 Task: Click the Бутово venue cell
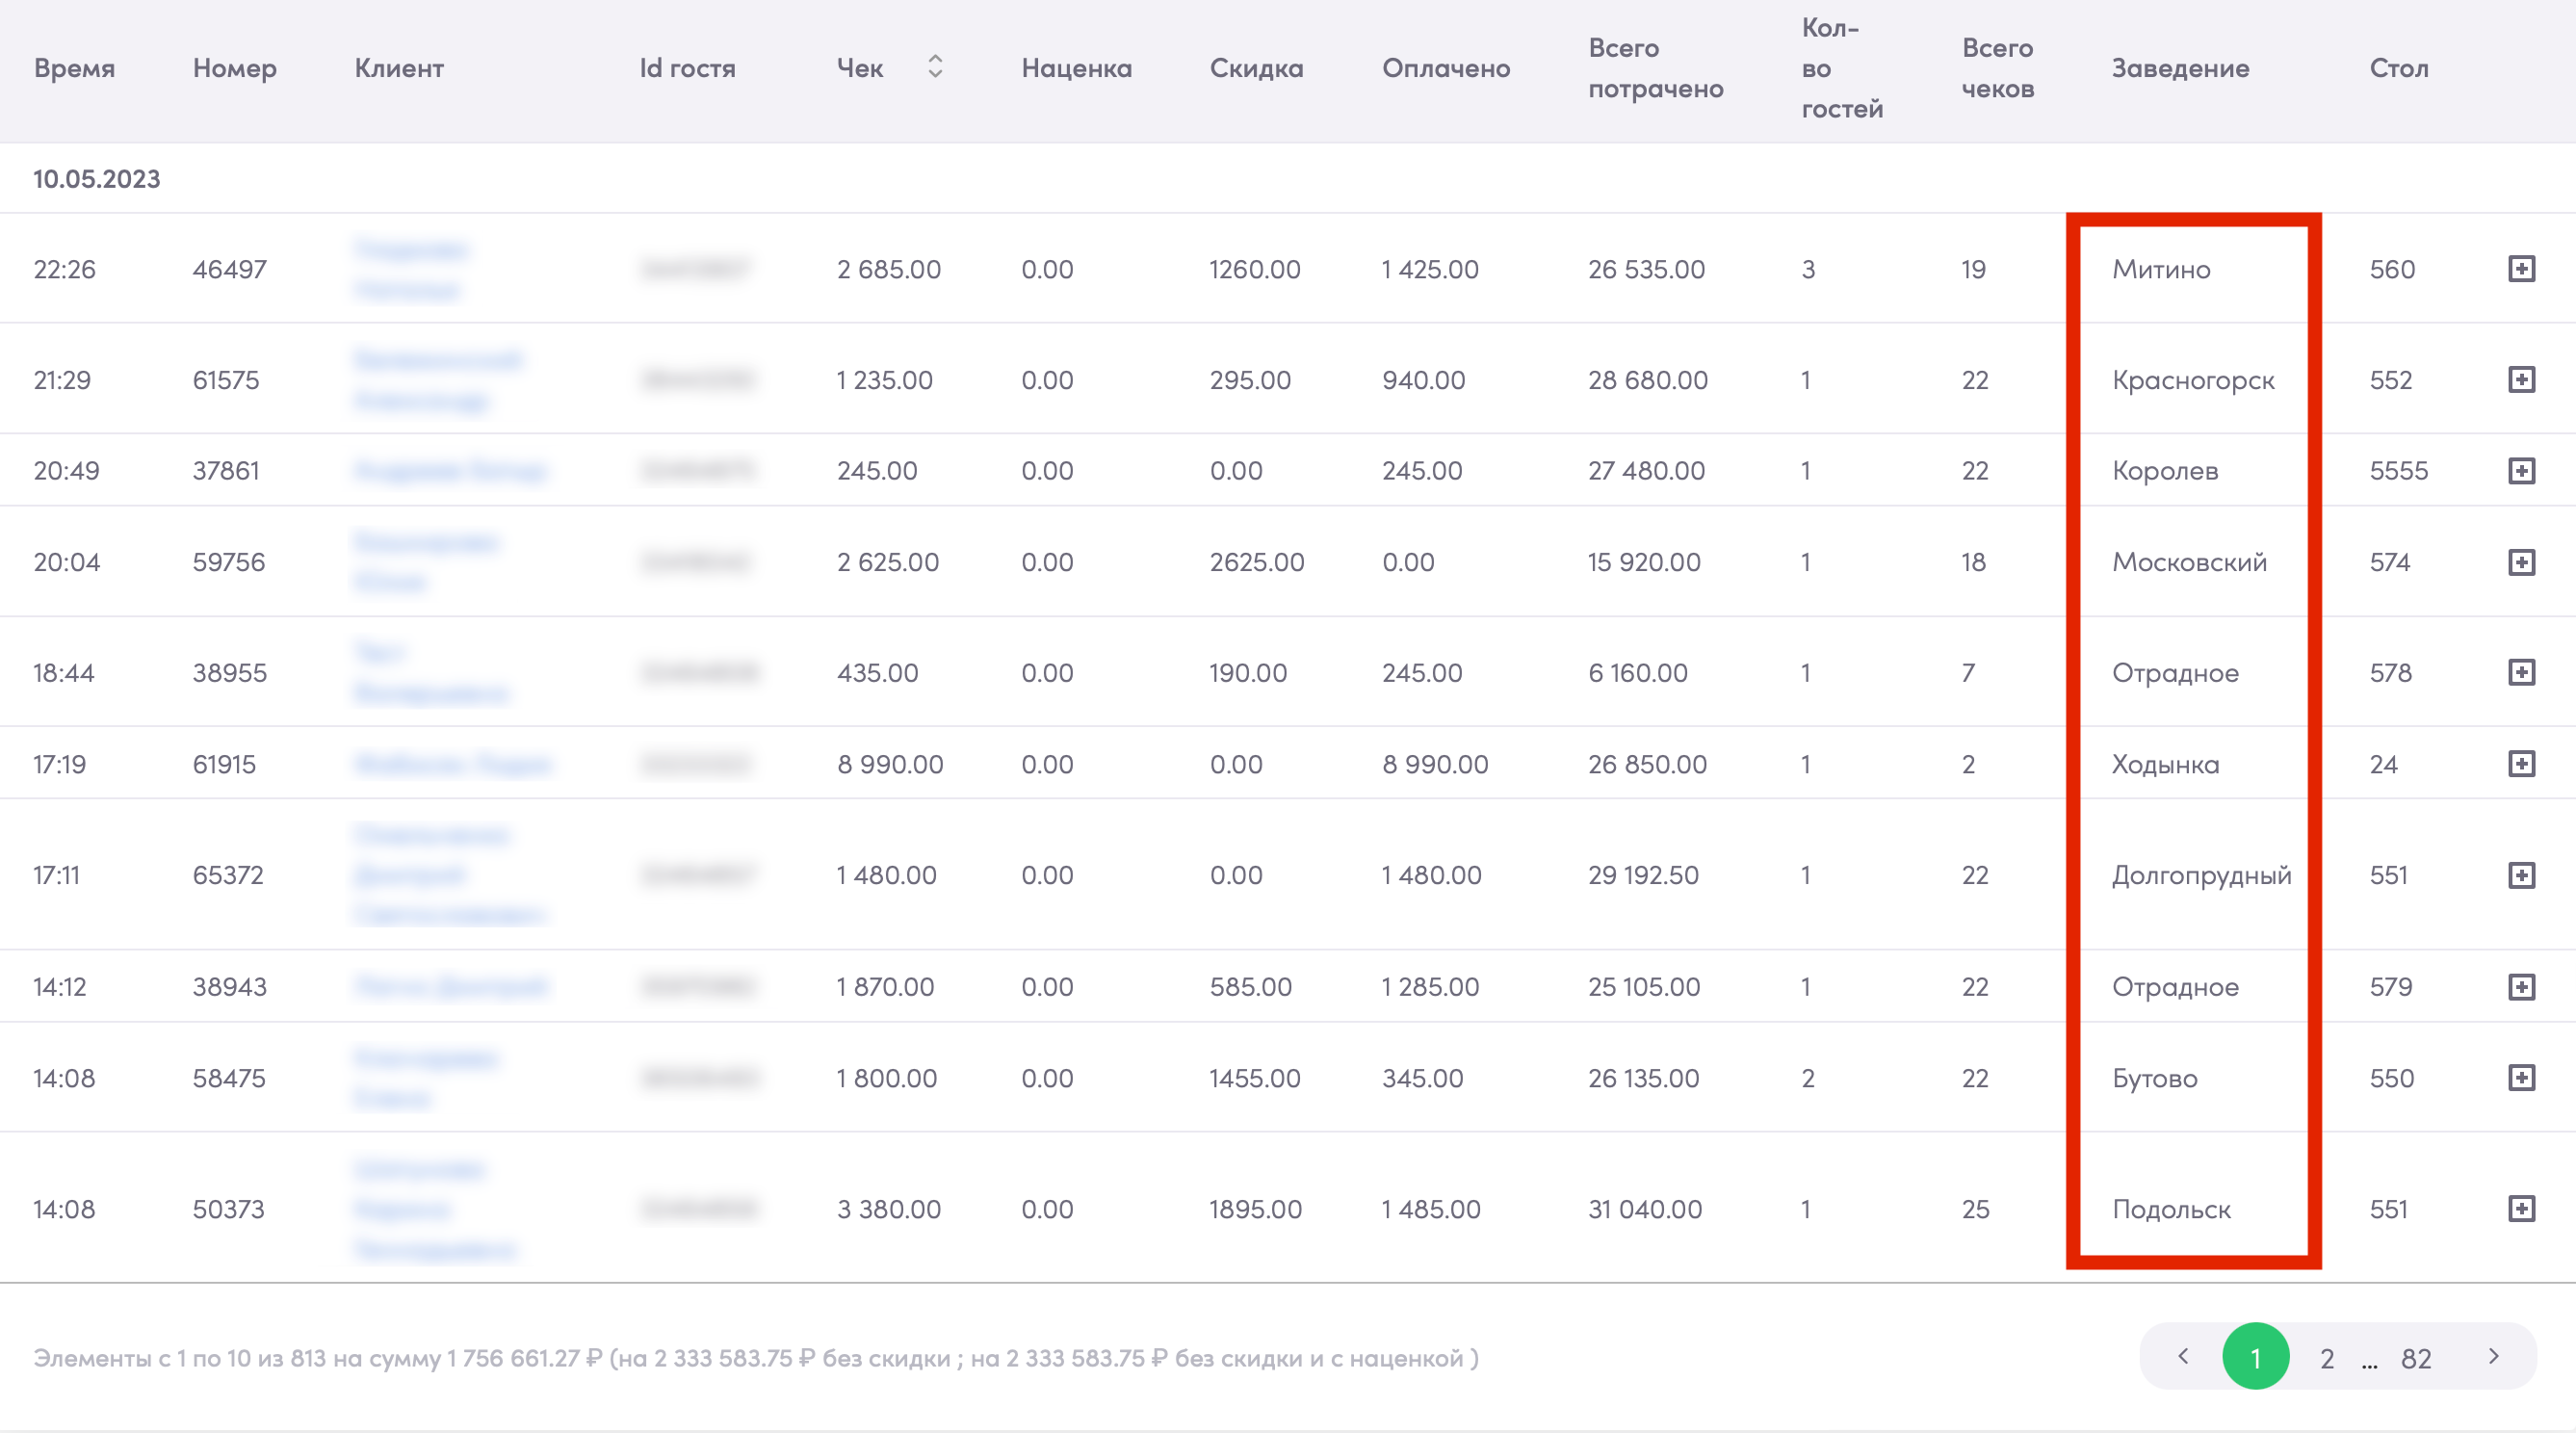coord(2154,1078)
